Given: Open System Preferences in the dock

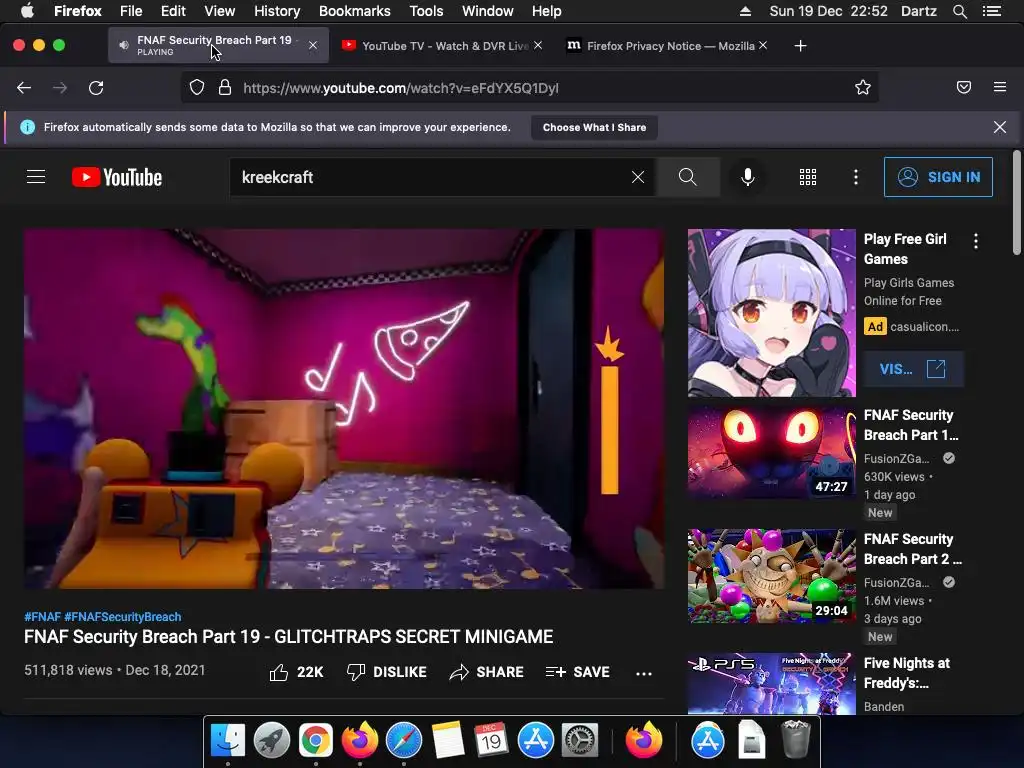Looking at the screenshot, I should click(580, 741).
